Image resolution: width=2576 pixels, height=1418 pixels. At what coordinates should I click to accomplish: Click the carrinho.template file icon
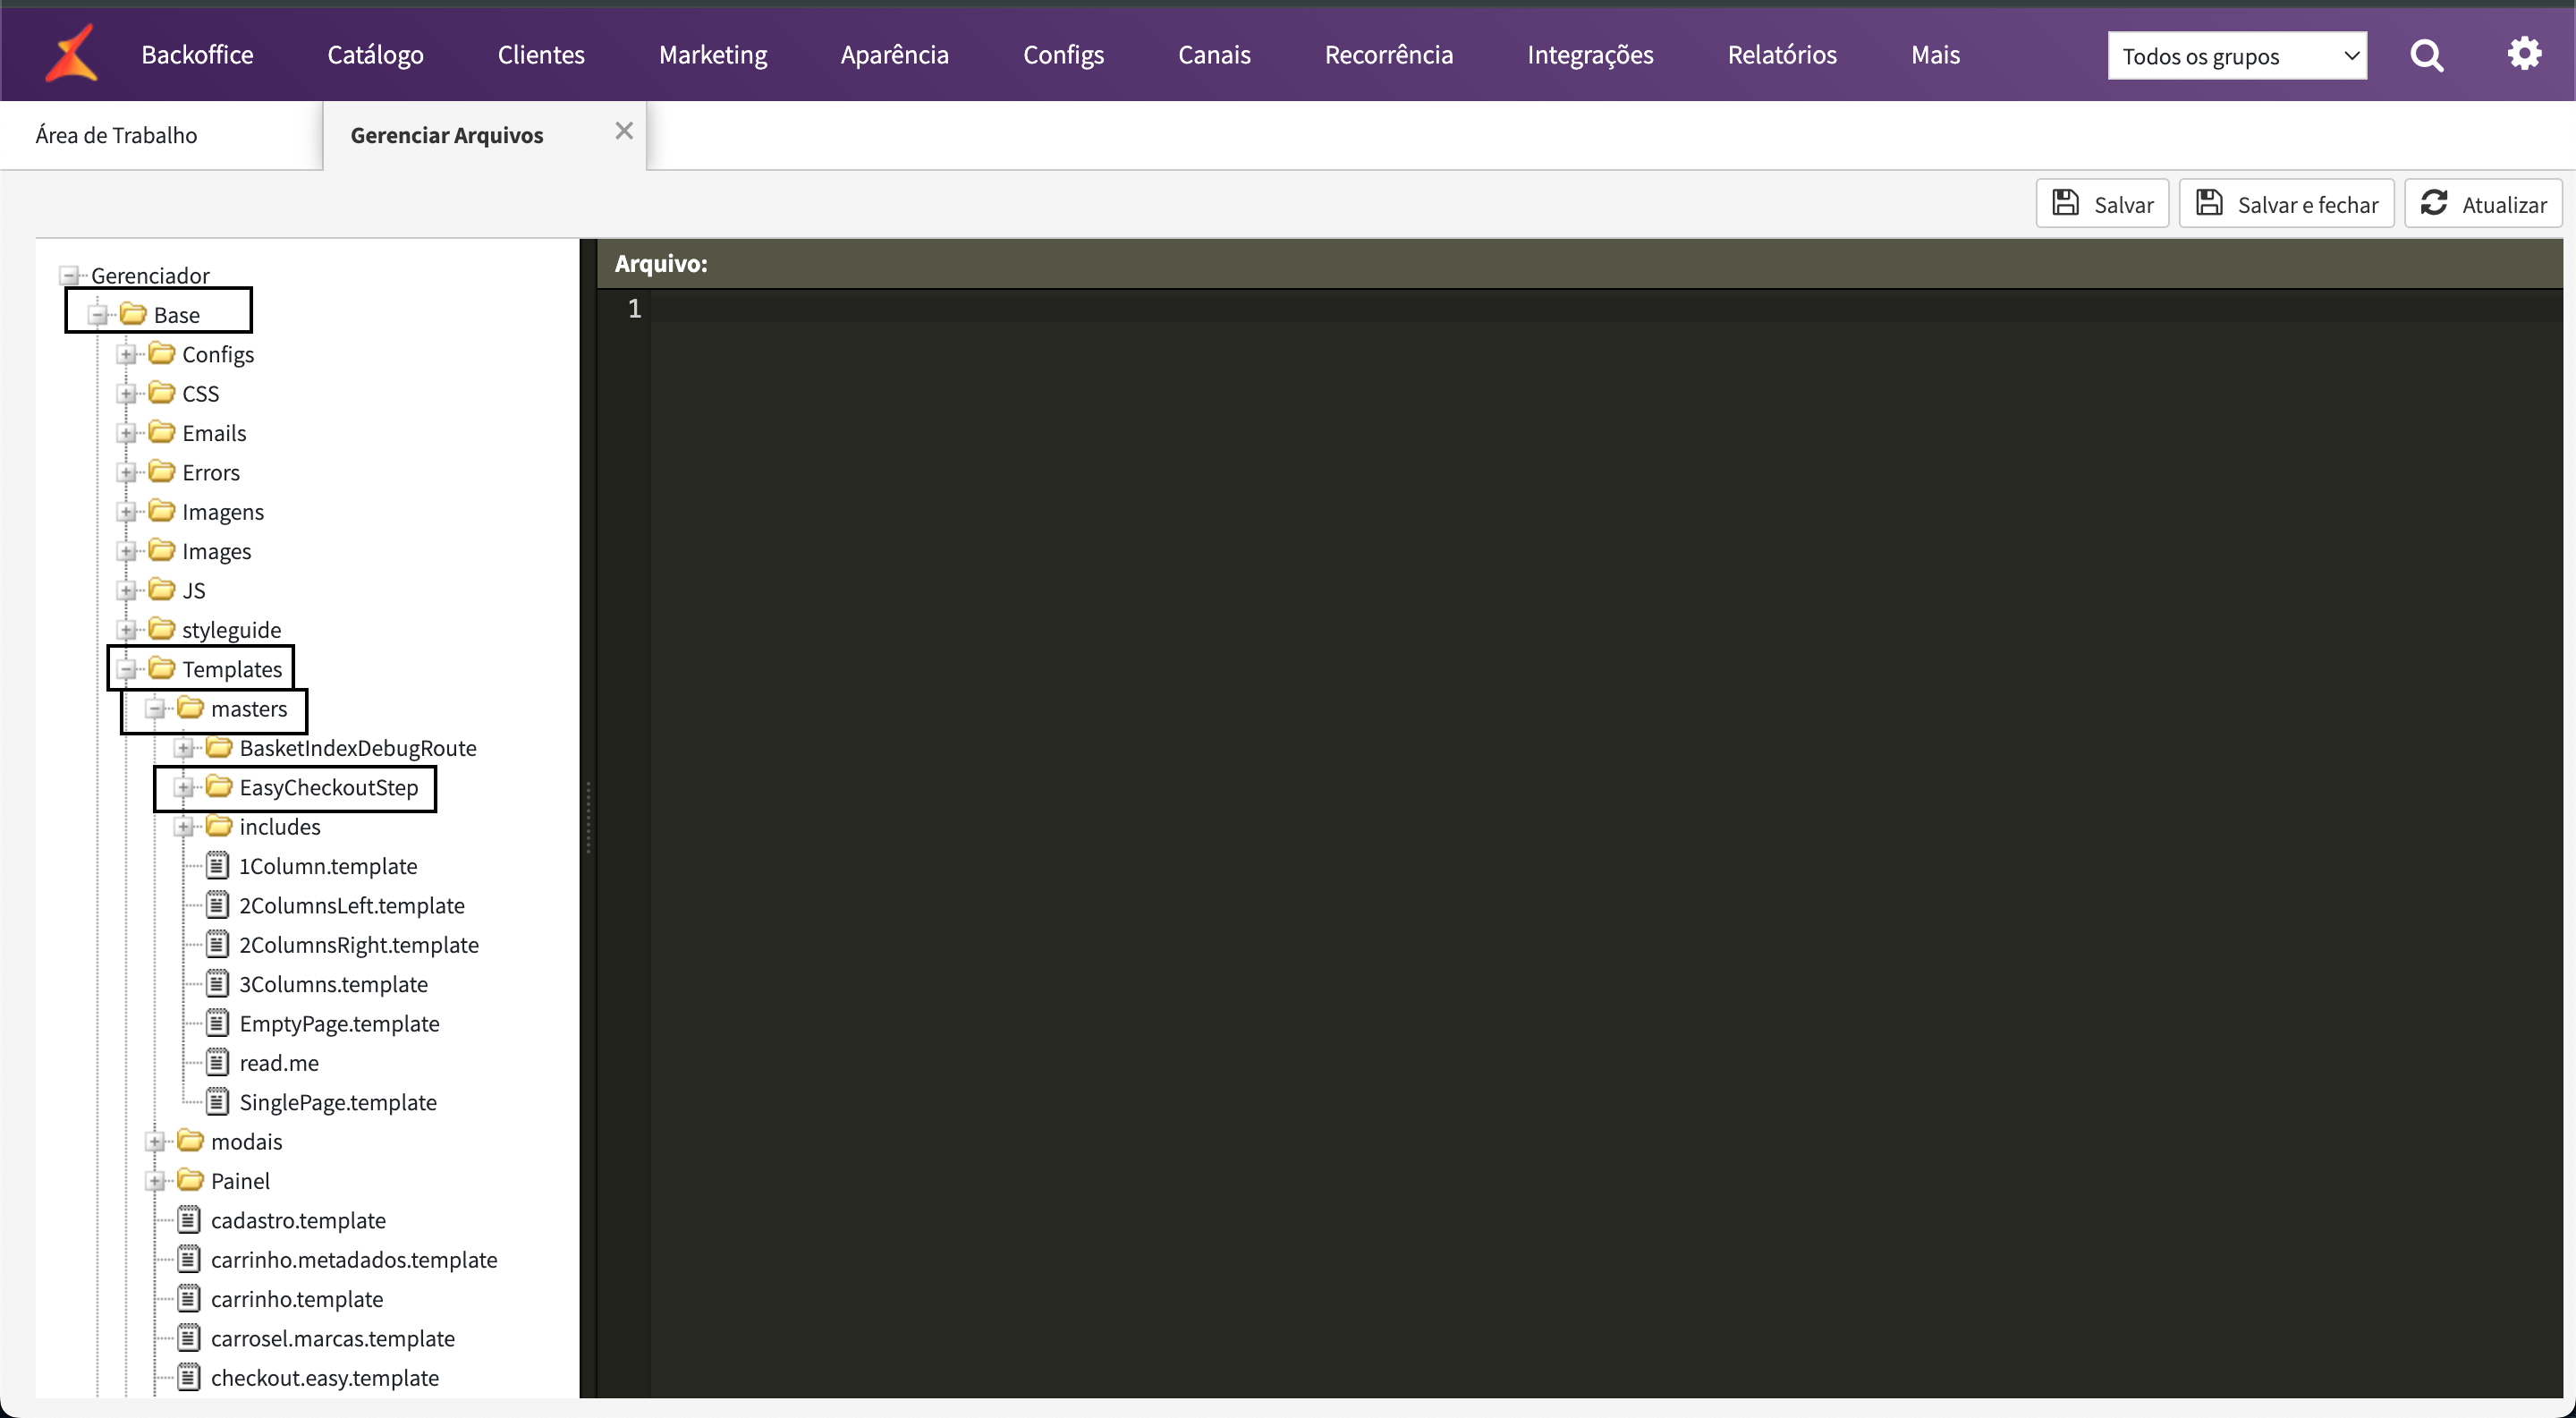(189, 1298)
